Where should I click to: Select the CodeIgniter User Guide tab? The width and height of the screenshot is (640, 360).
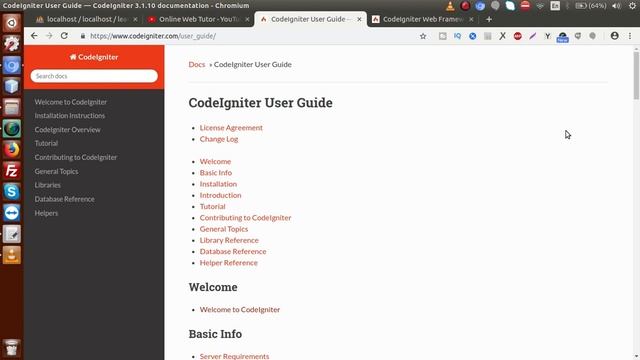point(310,19)
